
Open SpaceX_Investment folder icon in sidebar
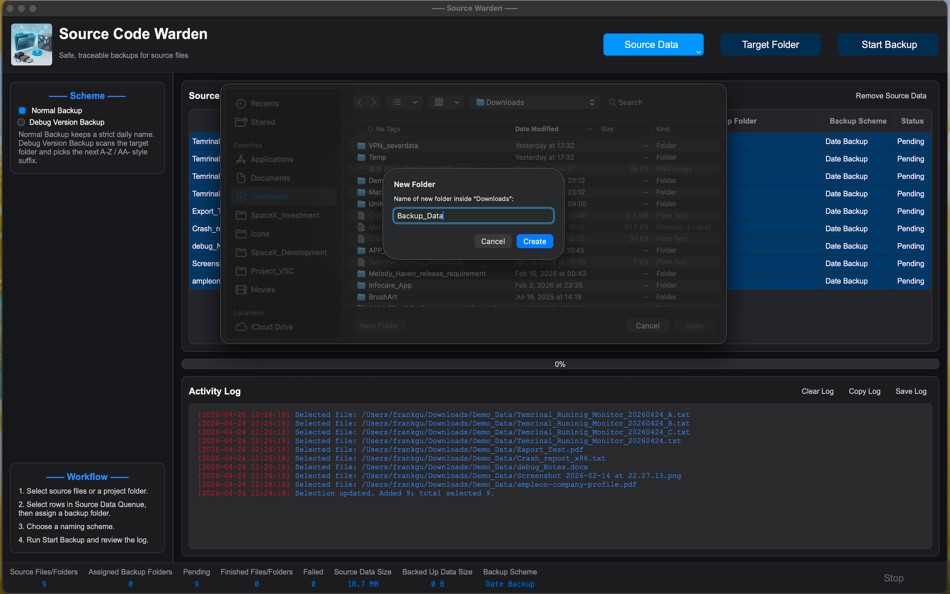(x=241, y=215)
